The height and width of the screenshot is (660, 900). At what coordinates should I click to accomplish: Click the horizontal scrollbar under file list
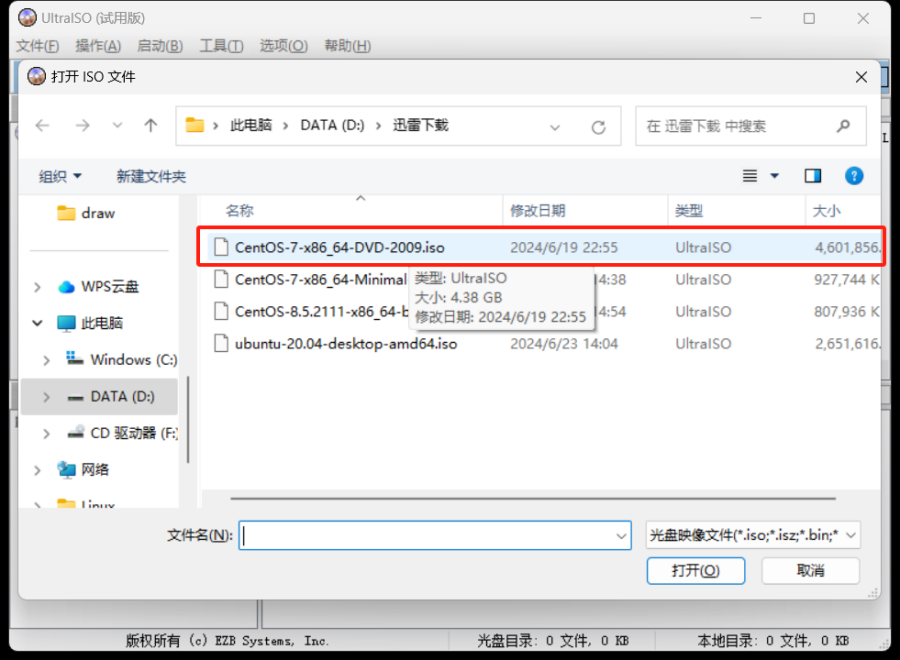click(533, 499)
